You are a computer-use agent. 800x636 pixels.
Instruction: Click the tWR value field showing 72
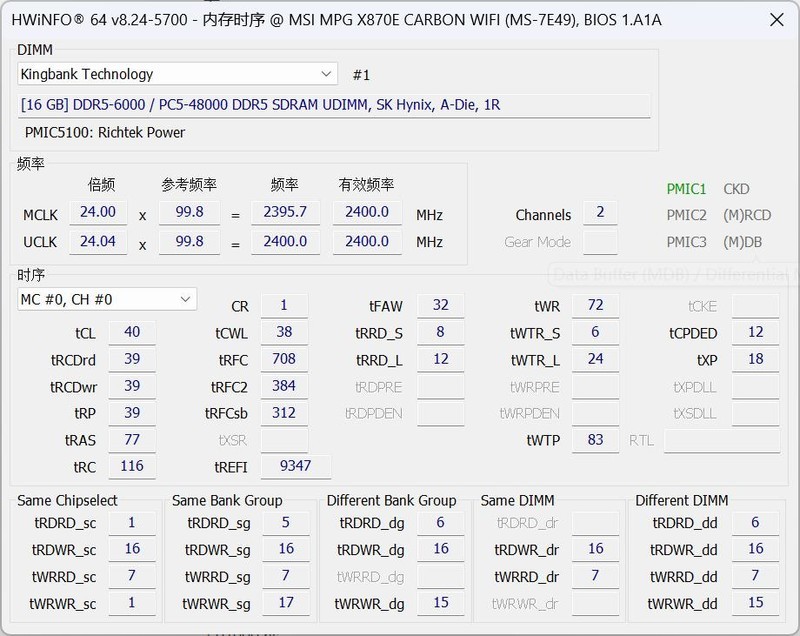595,304
